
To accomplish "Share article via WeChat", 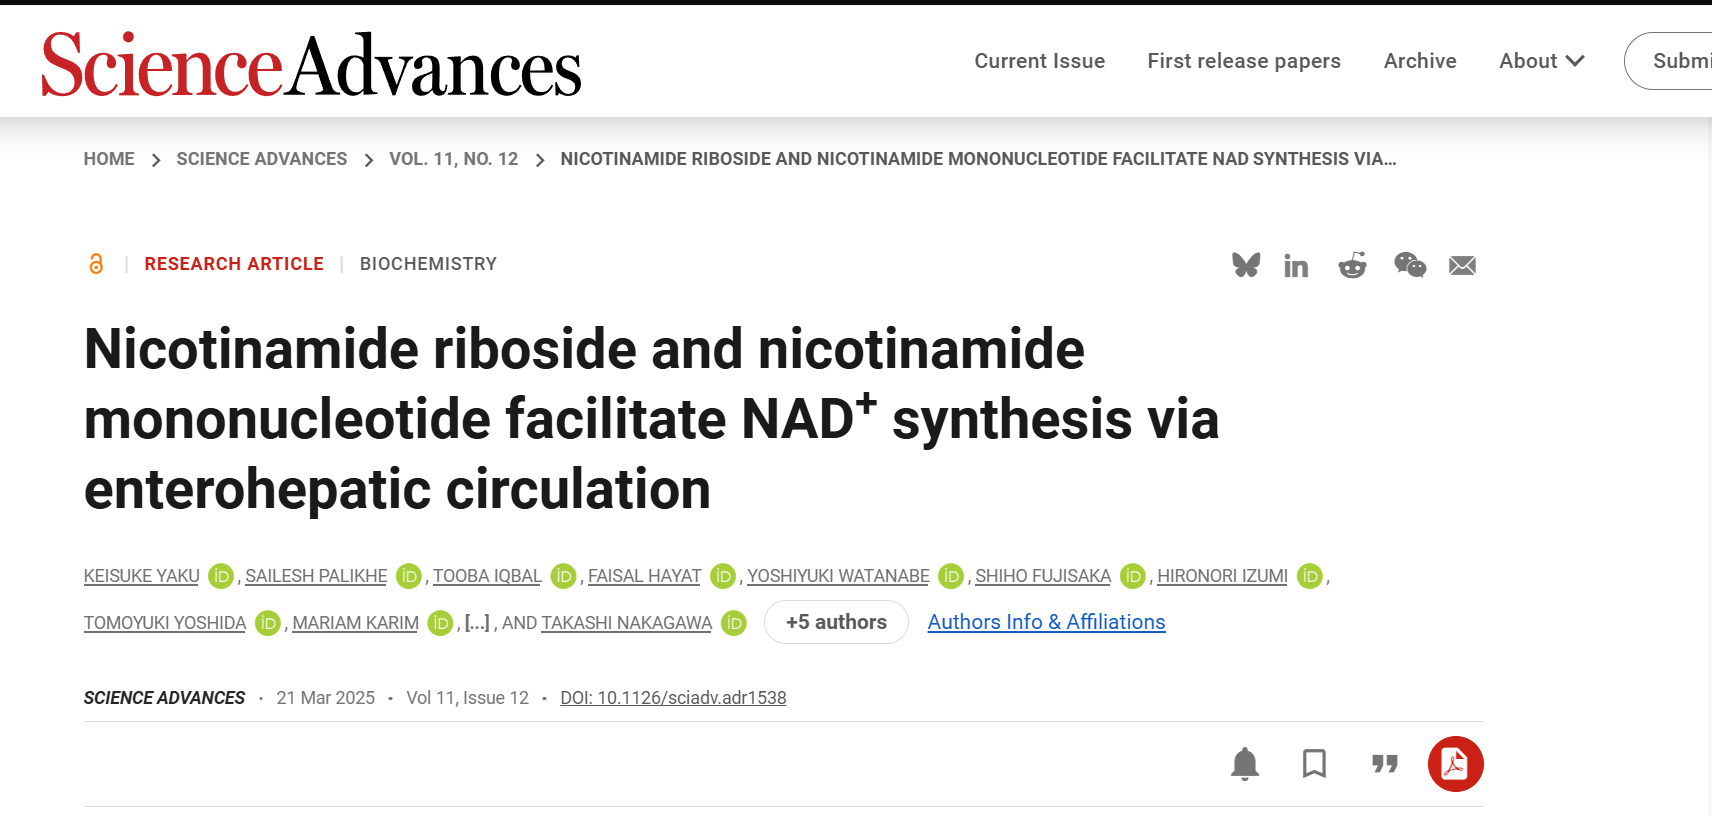I will coord(1409,265).
